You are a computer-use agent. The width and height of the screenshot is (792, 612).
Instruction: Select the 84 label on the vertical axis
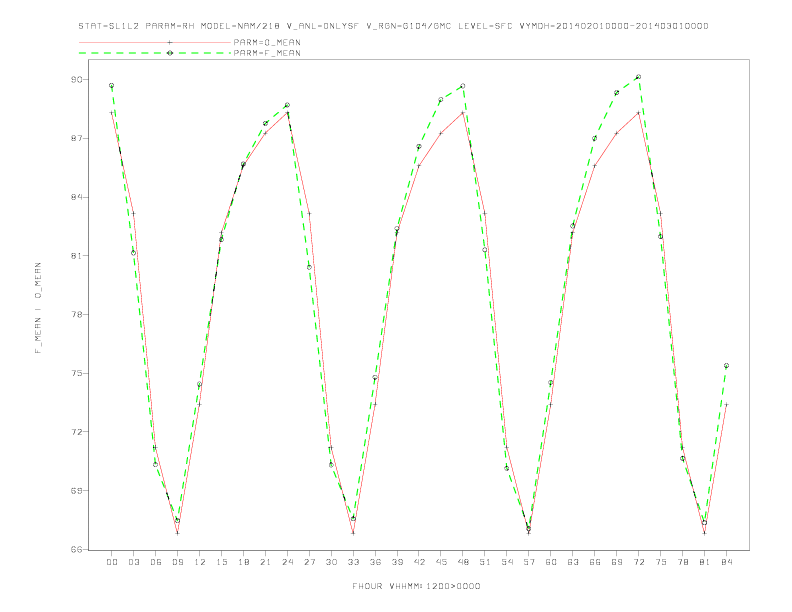77,197
